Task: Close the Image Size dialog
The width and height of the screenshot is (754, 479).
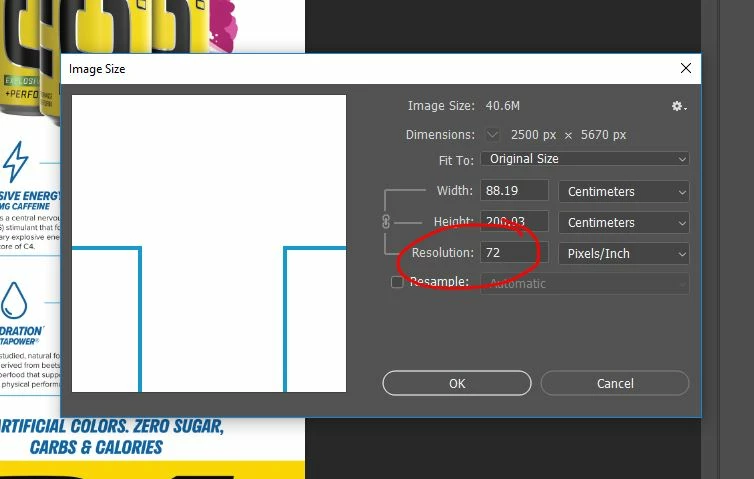Action: click(x=686, y=68)
